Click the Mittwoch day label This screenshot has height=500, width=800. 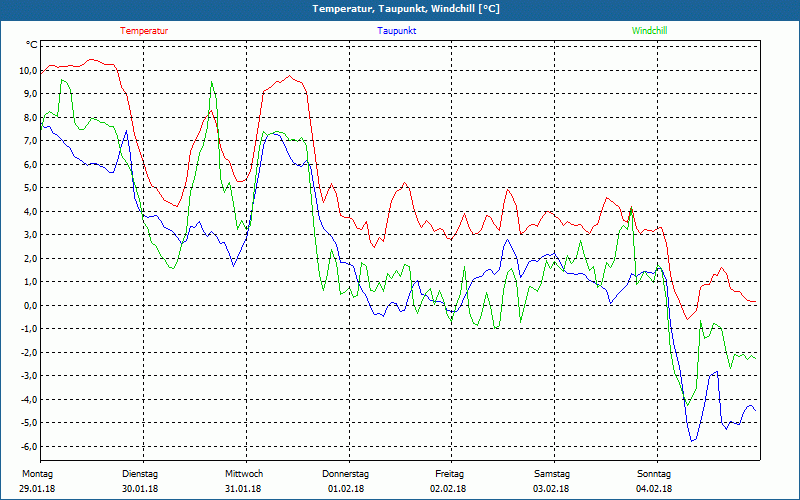pos(244,474)
